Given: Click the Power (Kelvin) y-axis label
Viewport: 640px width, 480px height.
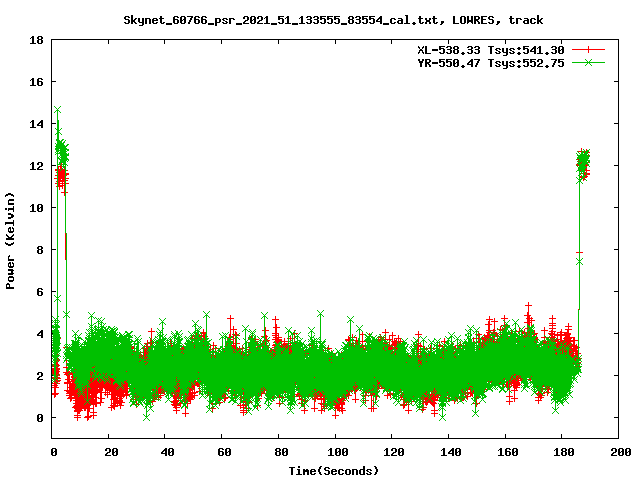Looking at the screenshot, I should tap(10, 241).
